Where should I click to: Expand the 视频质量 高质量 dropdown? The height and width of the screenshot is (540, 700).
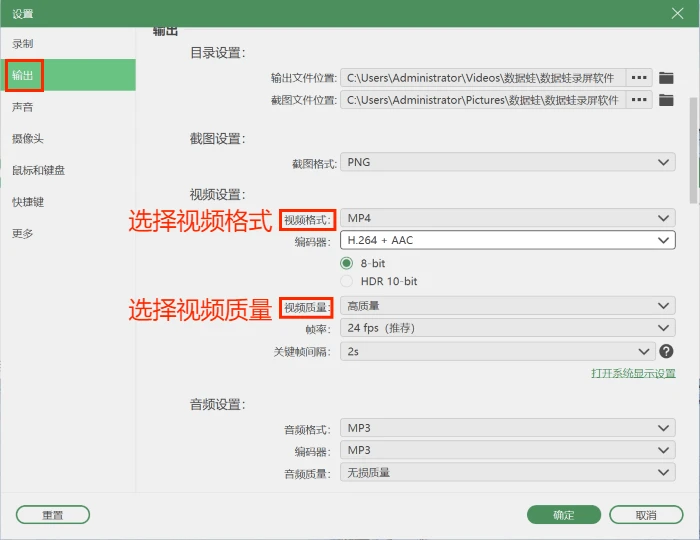pos(508,306)
